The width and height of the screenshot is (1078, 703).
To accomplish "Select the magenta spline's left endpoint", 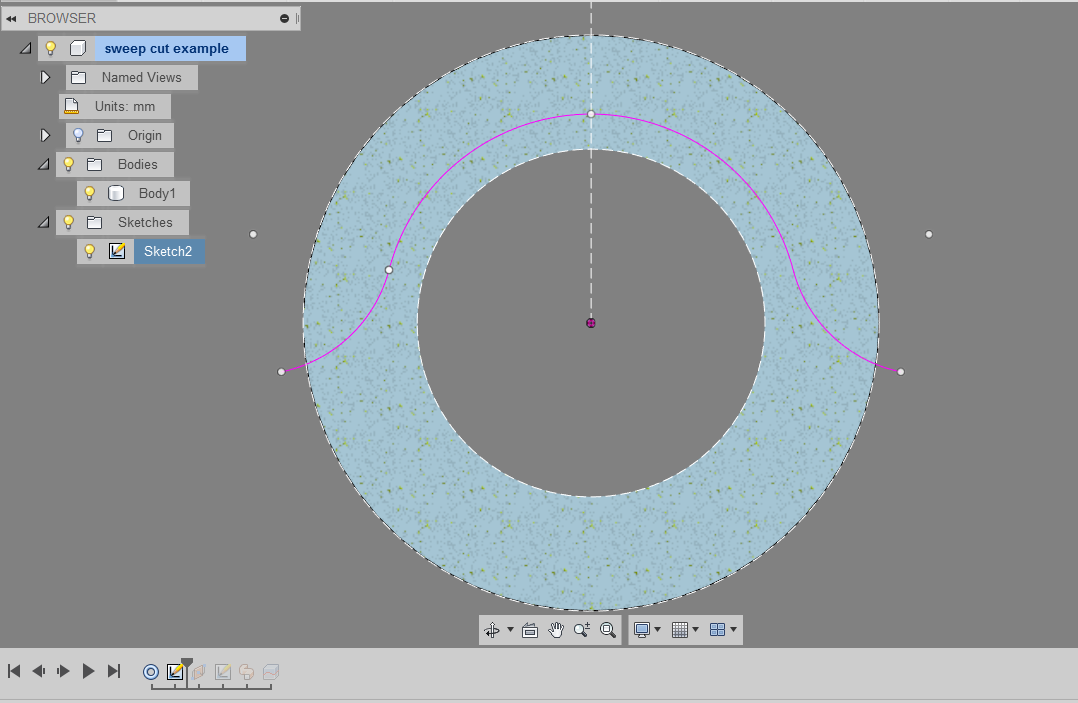I will tap(281, 372).
